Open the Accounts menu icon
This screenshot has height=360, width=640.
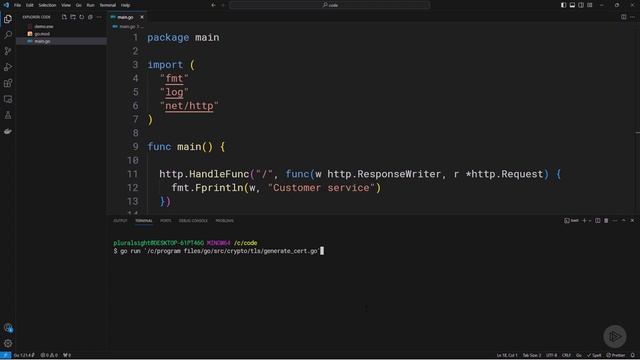tap(8, 328)
